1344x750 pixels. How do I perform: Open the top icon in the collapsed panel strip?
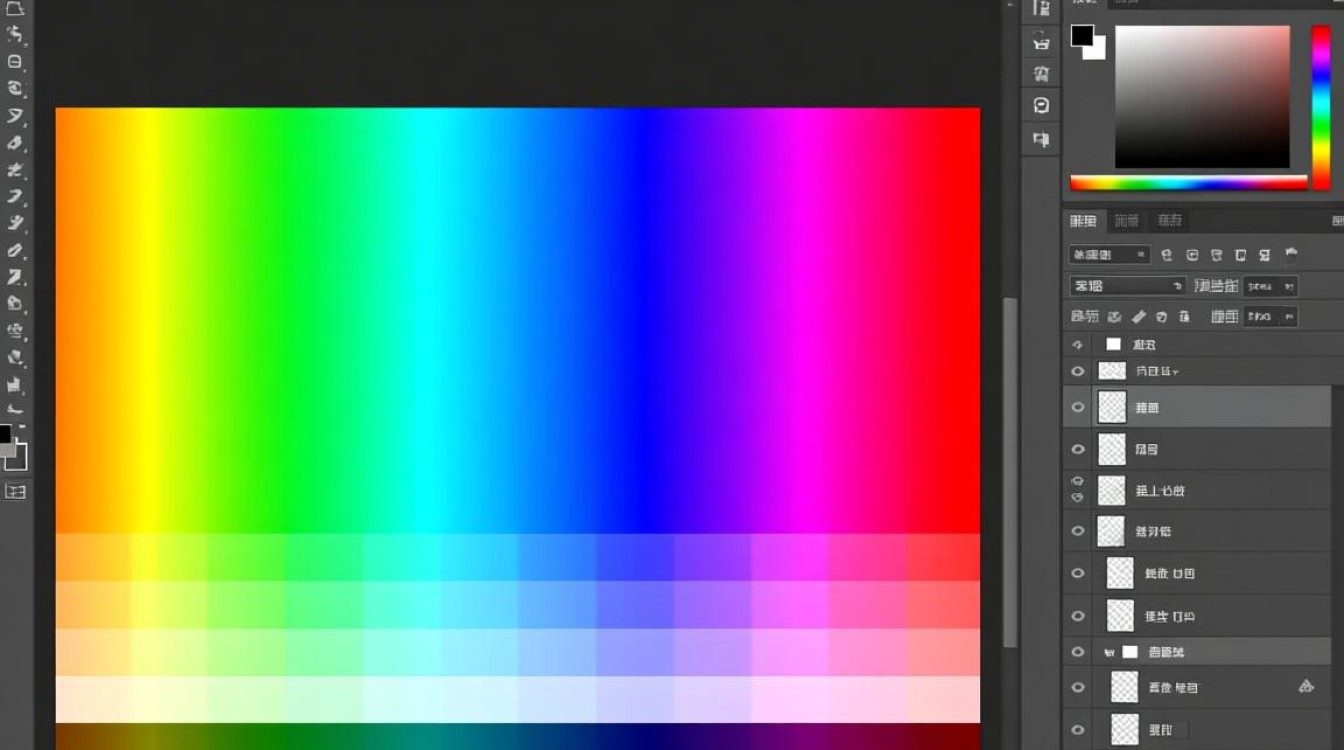[x=1042, y=9]
